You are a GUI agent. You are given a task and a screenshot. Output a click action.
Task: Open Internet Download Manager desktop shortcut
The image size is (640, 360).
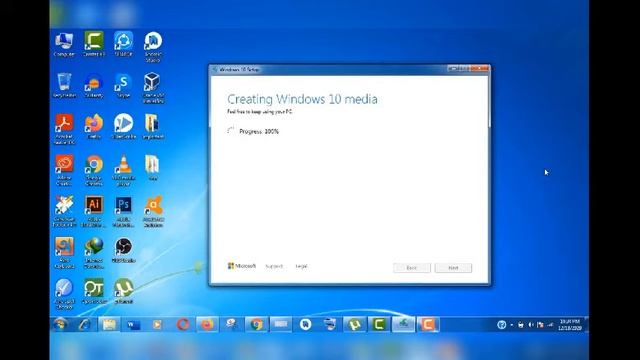94,253
